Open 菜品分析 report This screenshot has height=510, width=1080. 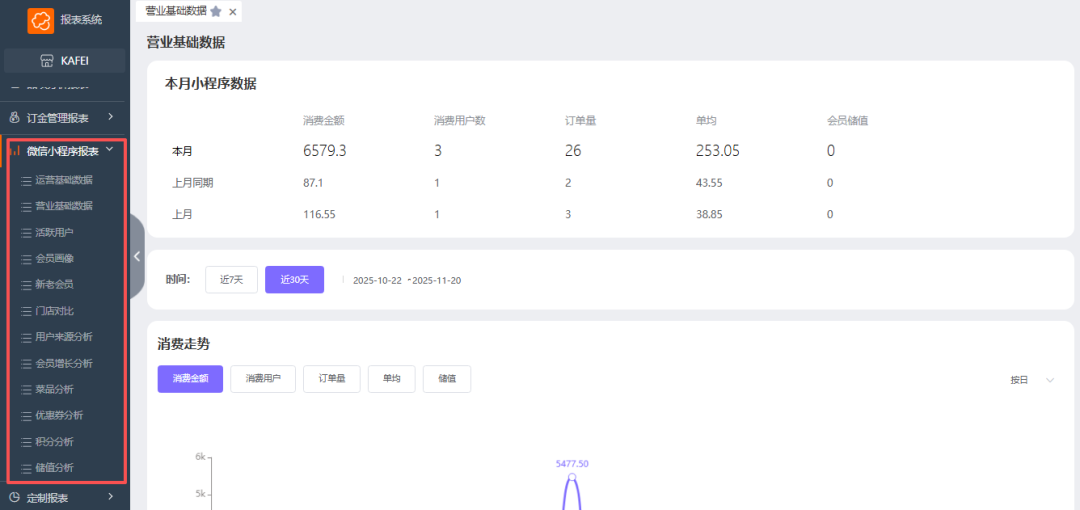(x=54, y=390)
